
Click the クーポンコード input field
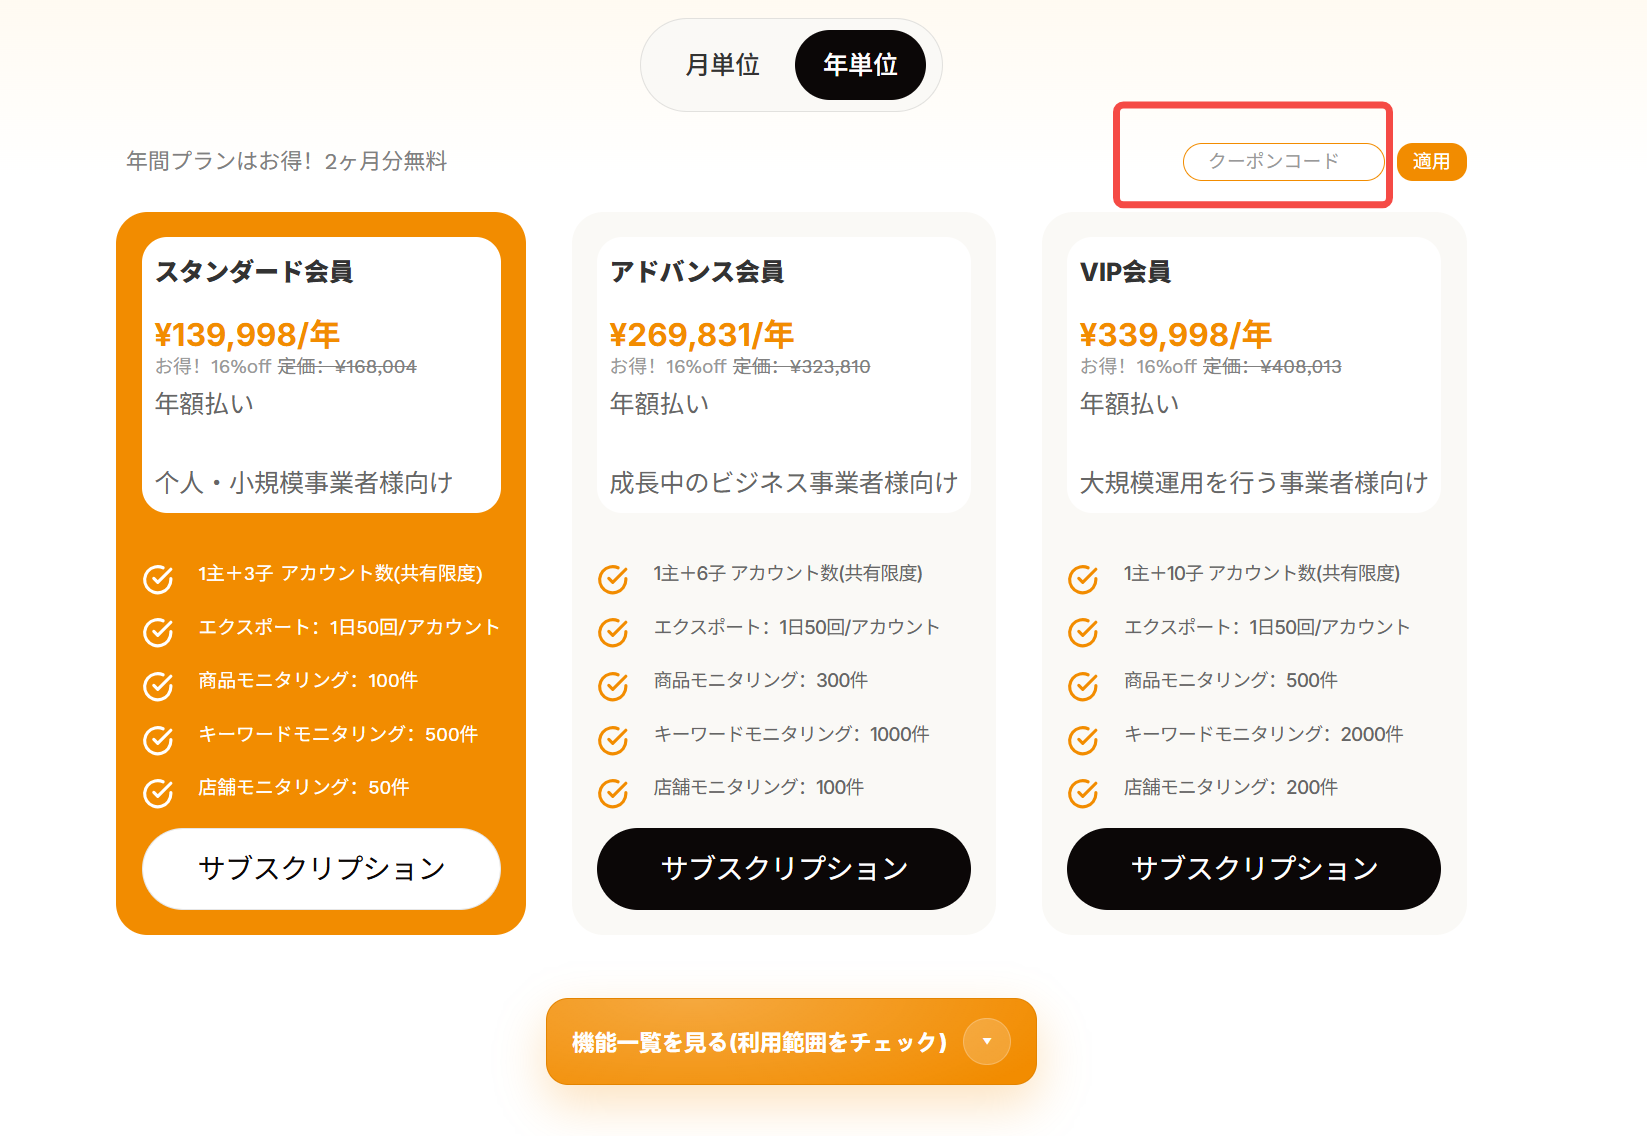pos(1283,161)
